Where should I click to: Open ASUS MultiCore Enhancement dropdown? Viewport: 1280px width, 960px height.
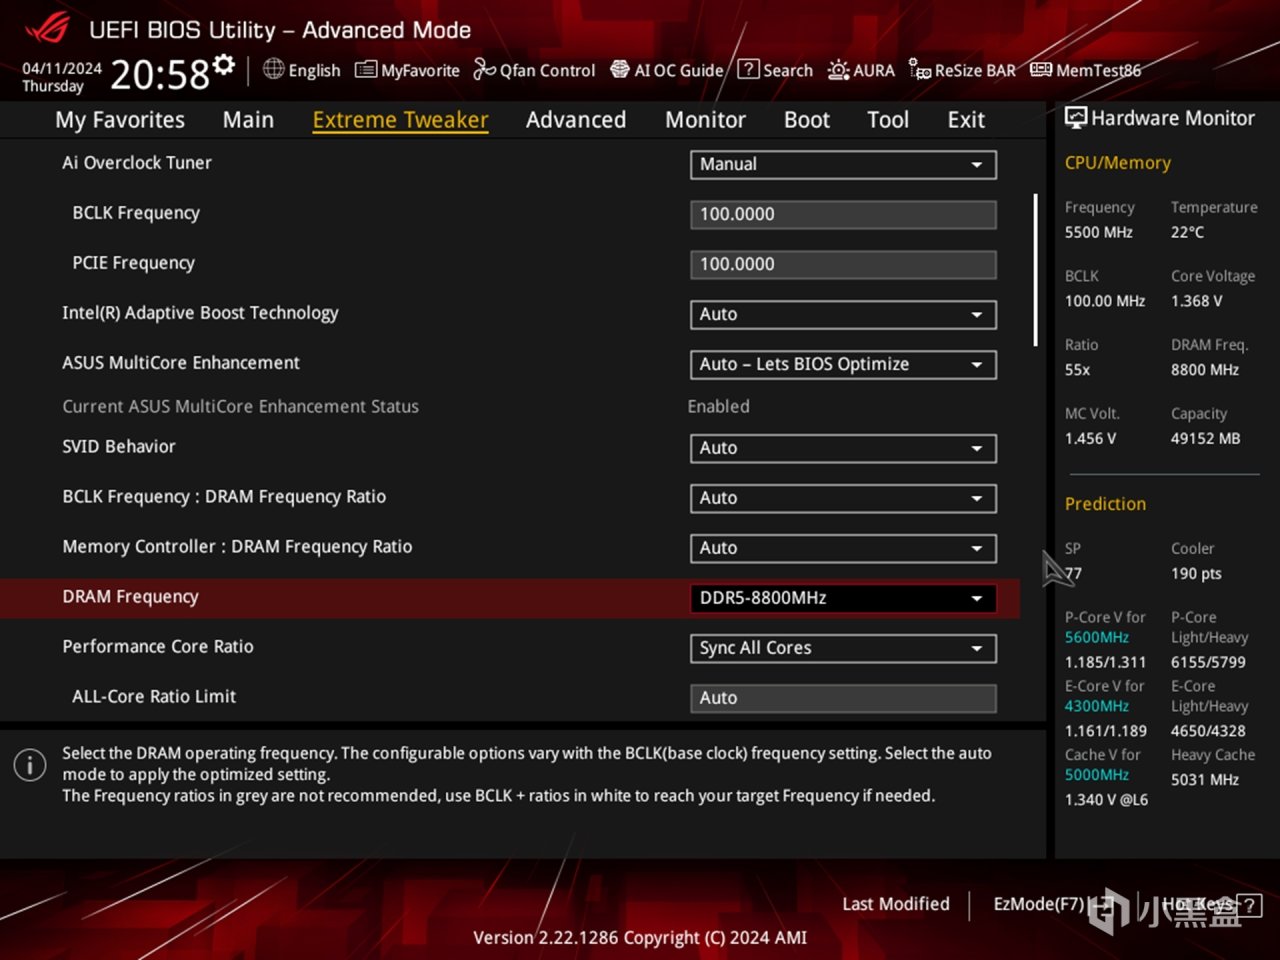click(843, 364)
